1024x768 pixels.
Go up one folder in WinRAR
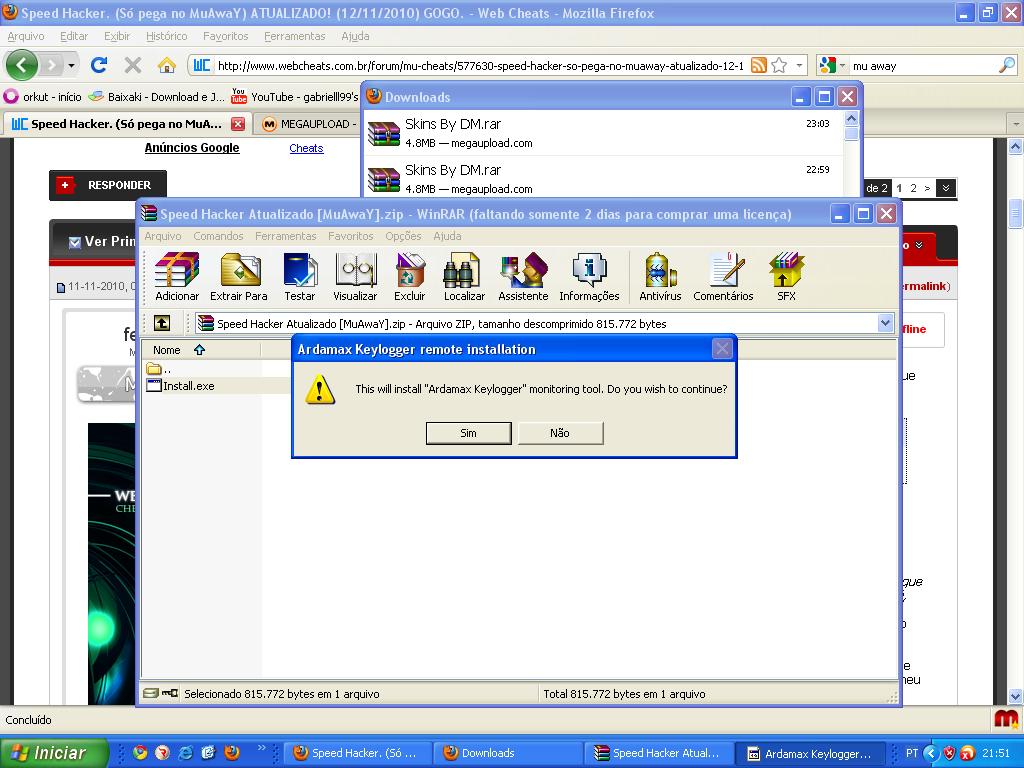coord(162,323)
